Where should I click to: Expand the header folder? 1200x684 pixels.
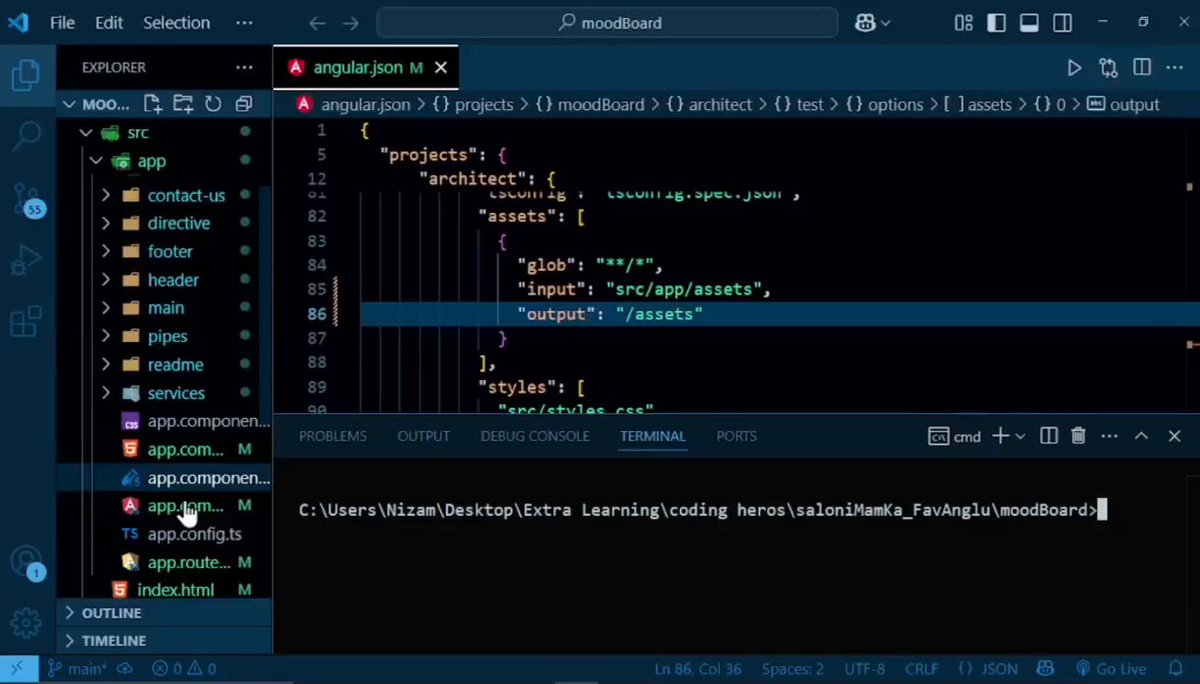click(105, 280)
